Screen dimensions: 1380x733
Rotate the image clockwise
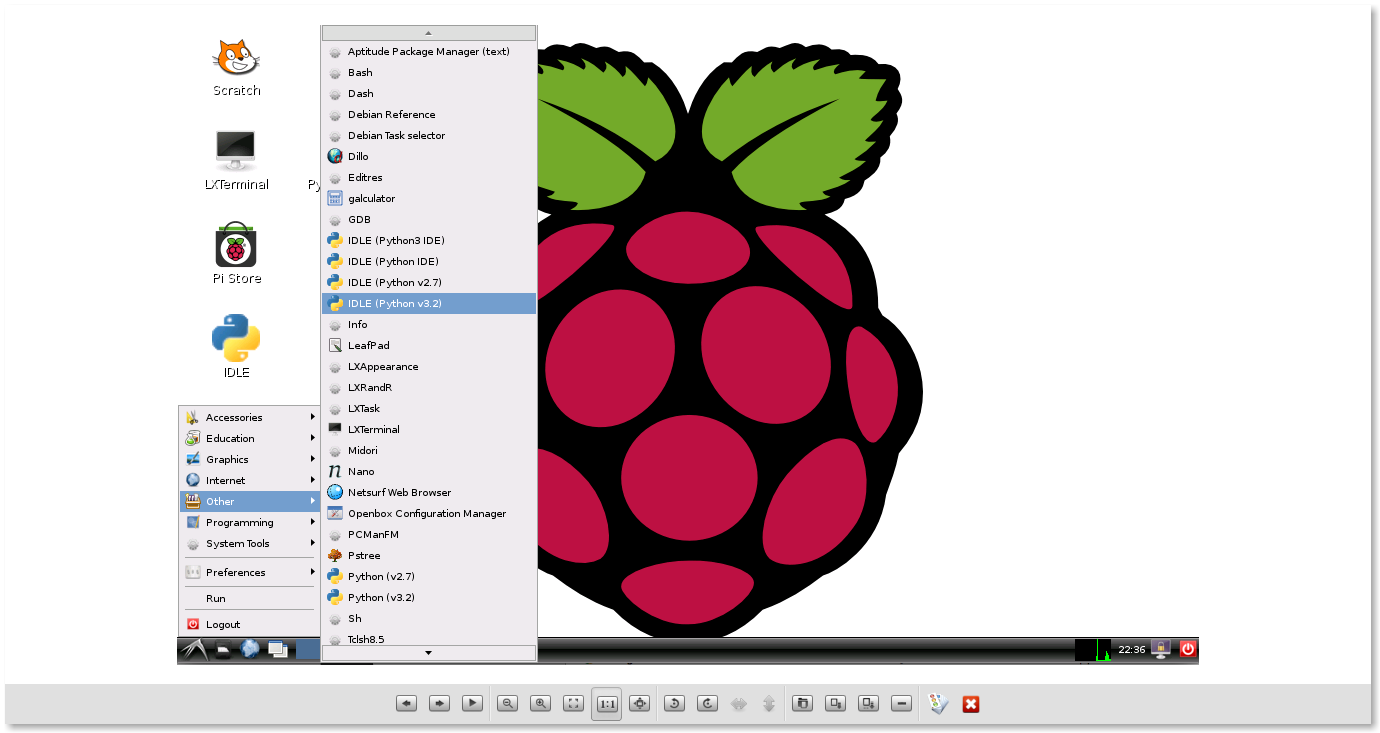click(x=706, y=703)
